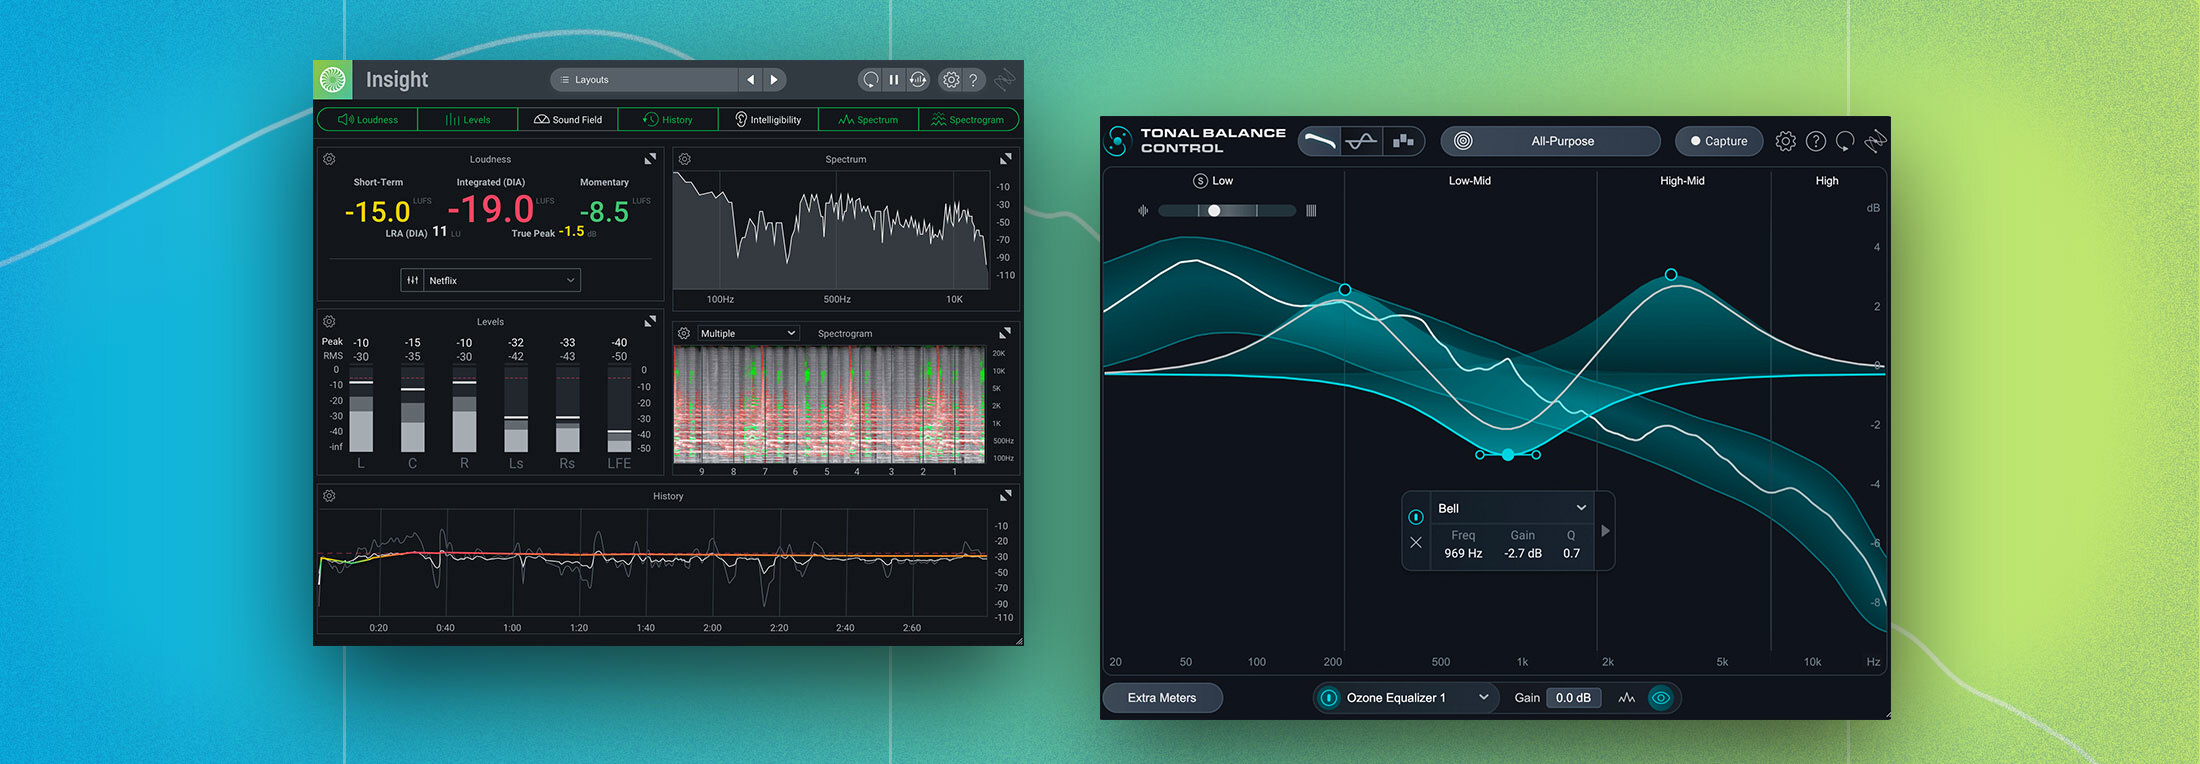Select the Intelligibility tab
This screenshot has width=2200, height=764.
(768, 120)
